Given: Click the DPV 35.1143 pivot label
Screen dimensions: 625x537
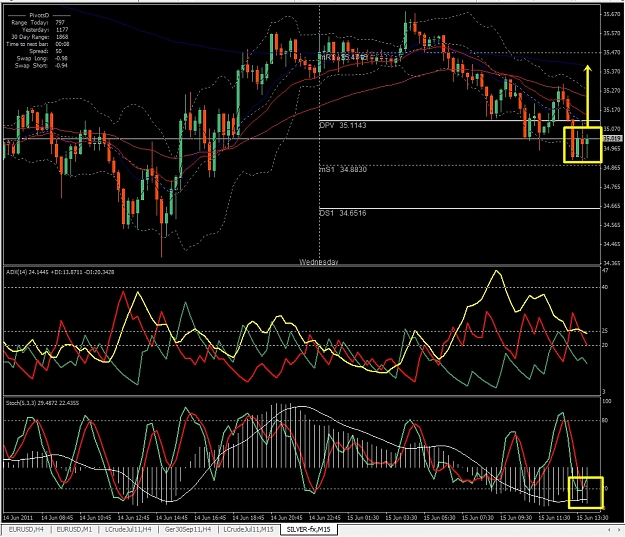Looking at the screenshot, I should [343, 125].
